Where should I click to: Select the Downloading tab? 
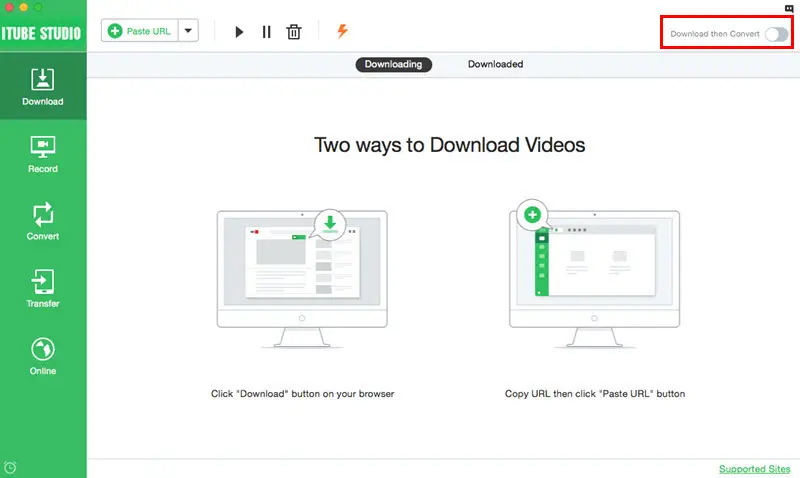393,64
